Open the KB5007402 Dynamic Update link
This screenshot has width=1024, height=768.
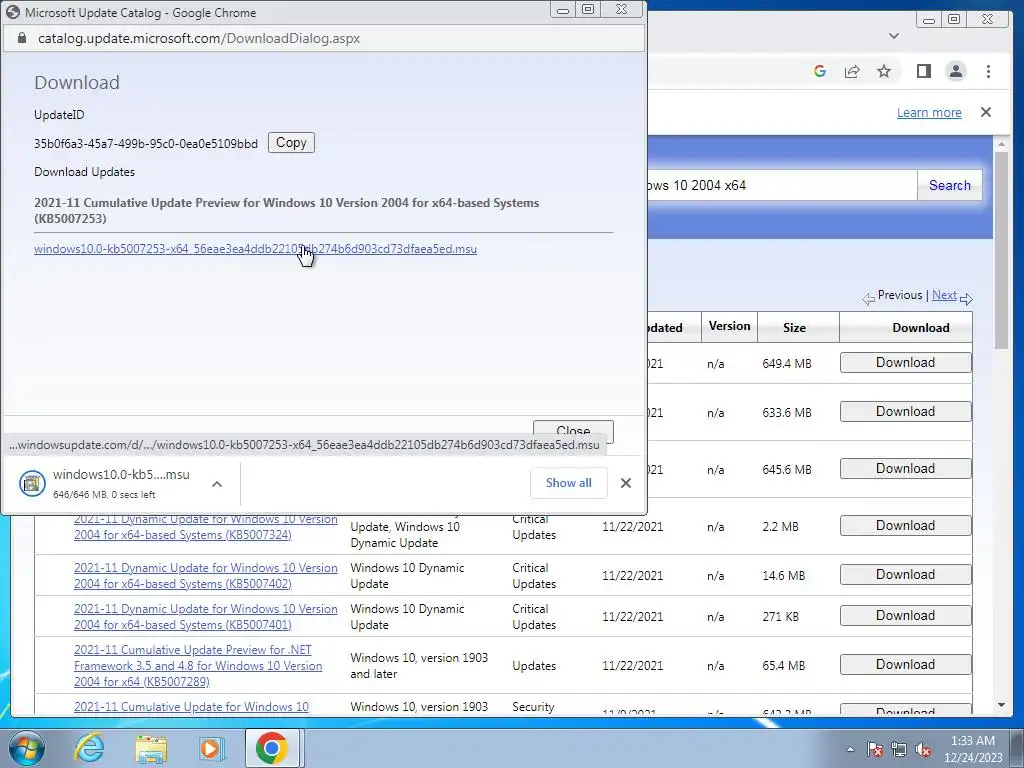click(x=206, y=575)
